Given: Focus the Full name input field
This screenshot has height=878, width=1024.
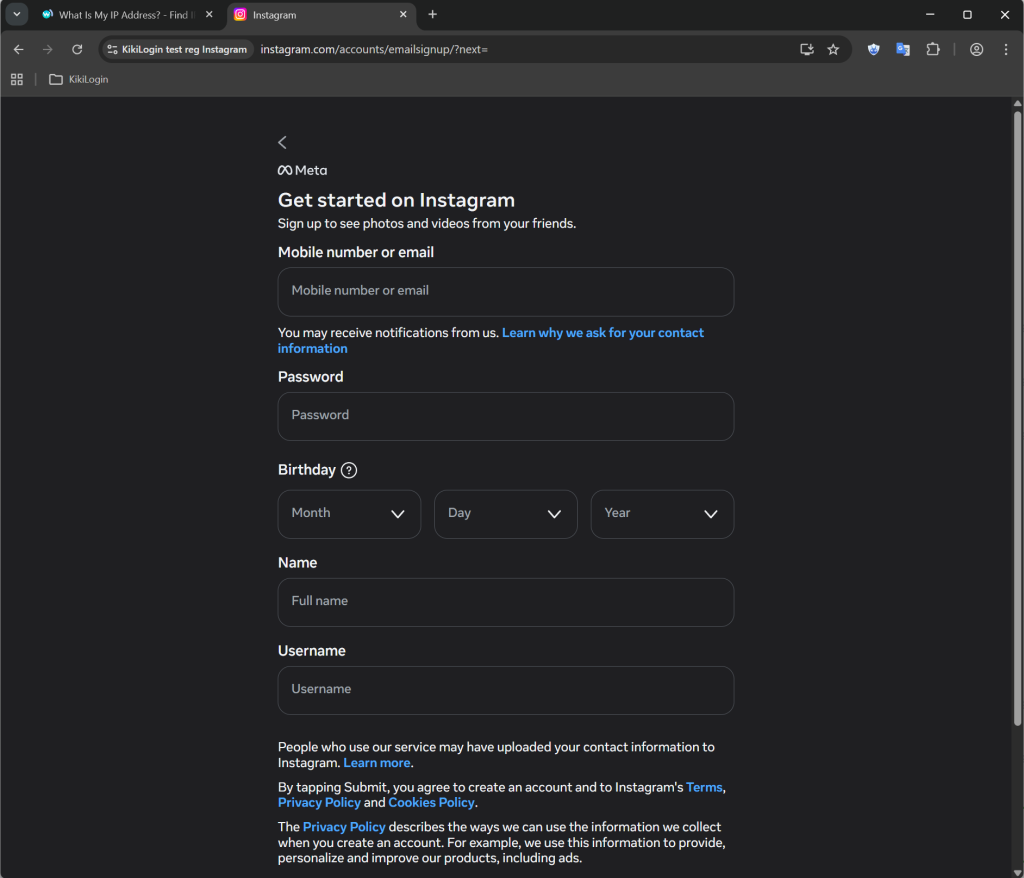Looking at the screenshot, I should [505, 602].
